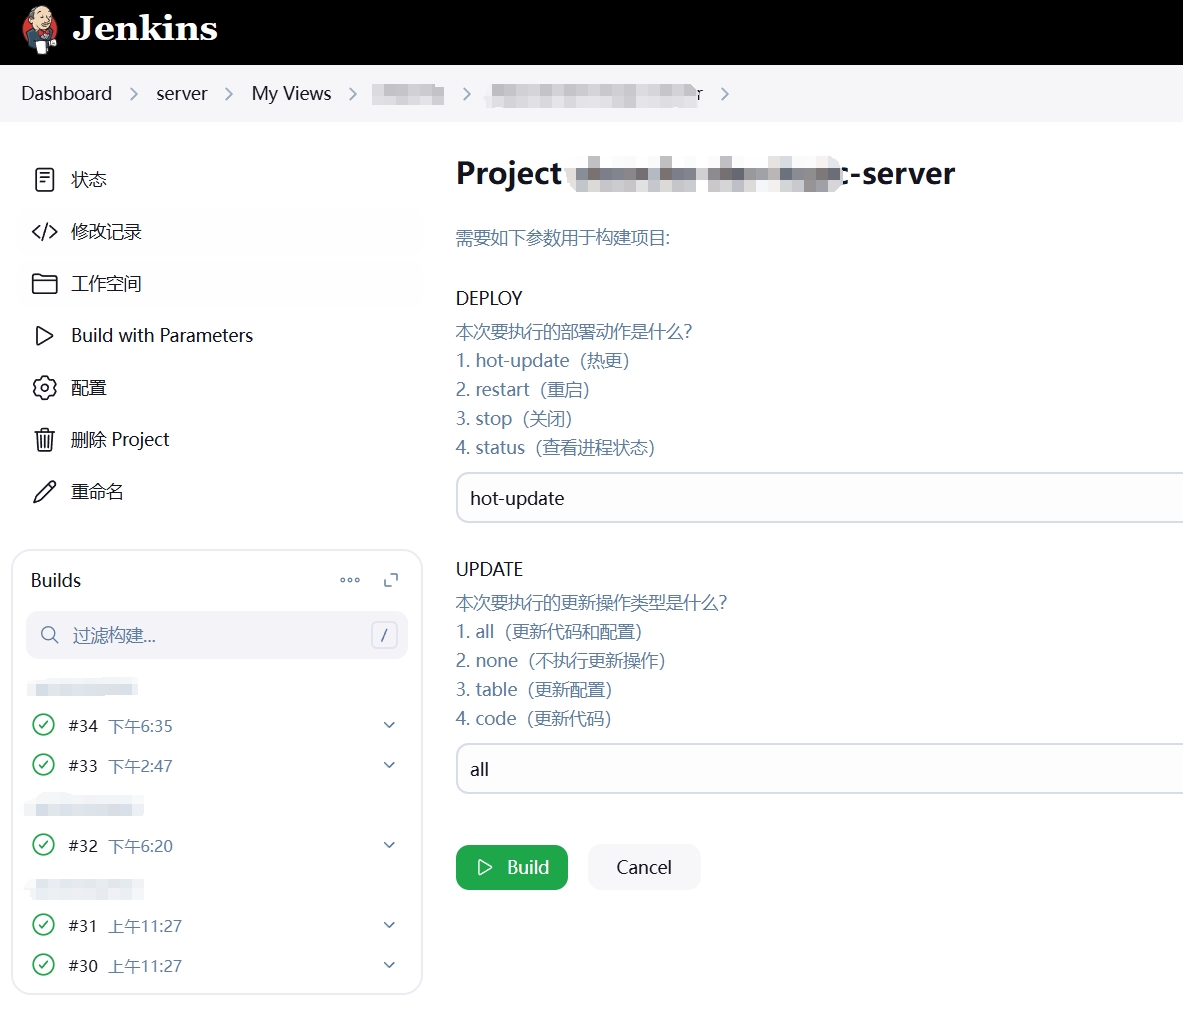Image resolution: width=1183 pixels, height=1028 pixels.
Task: Click the 删除 Project trash icon
Action: [x=45, y=440]
